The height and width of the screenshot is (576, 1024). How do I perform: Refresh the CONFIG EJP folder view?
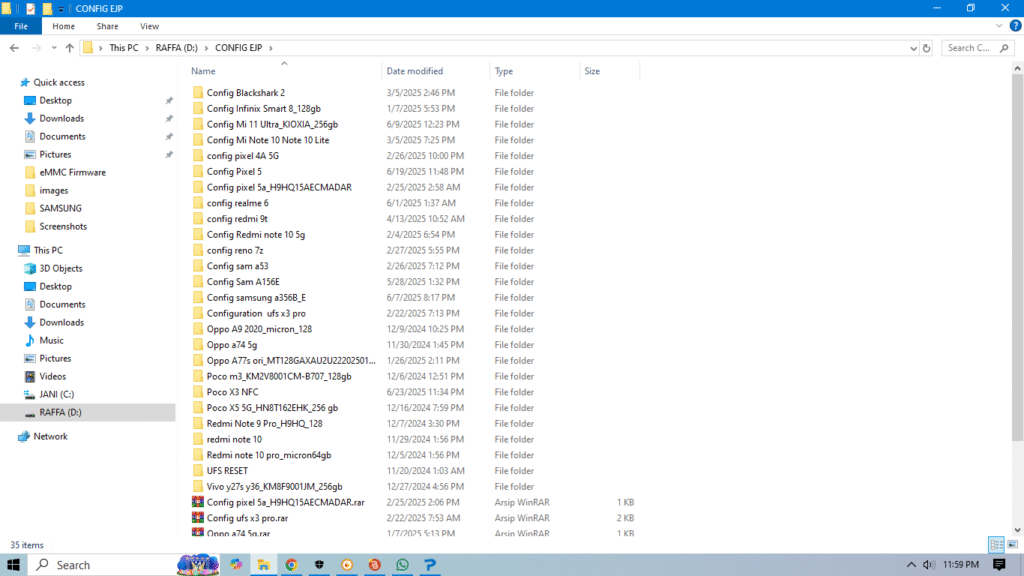[926, 48]
